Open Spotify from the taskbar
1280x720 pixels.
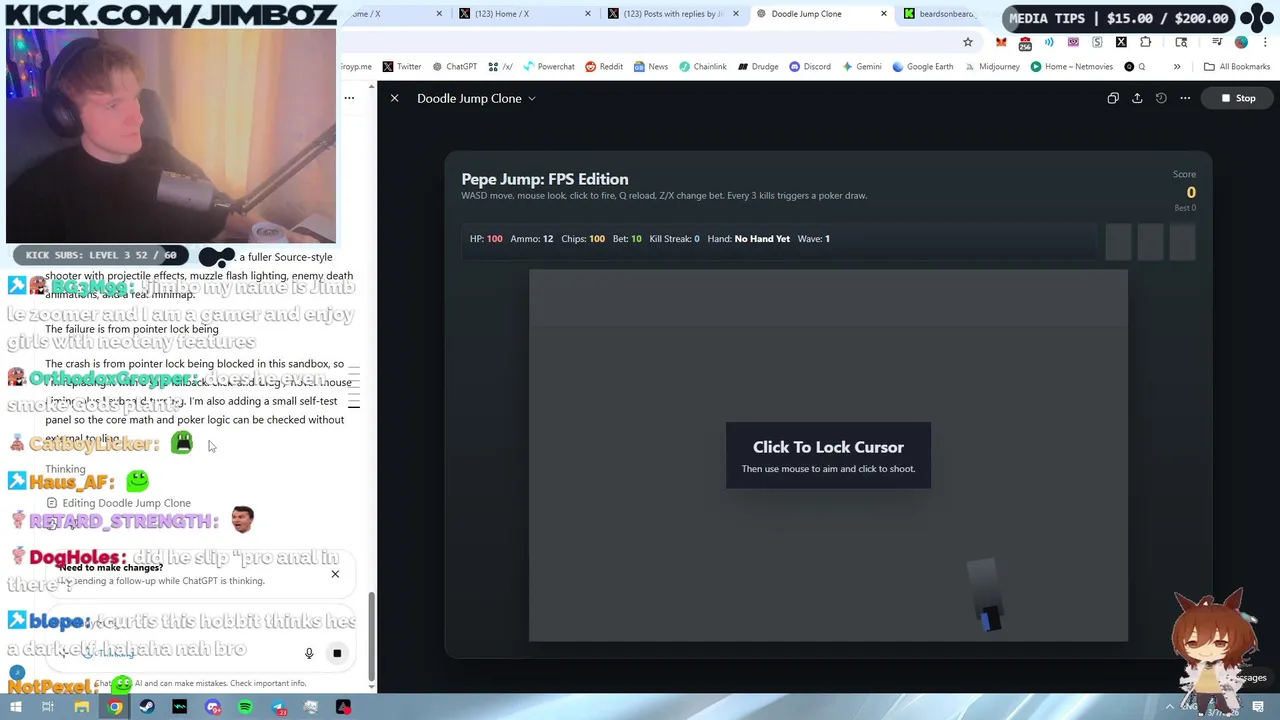246,707
